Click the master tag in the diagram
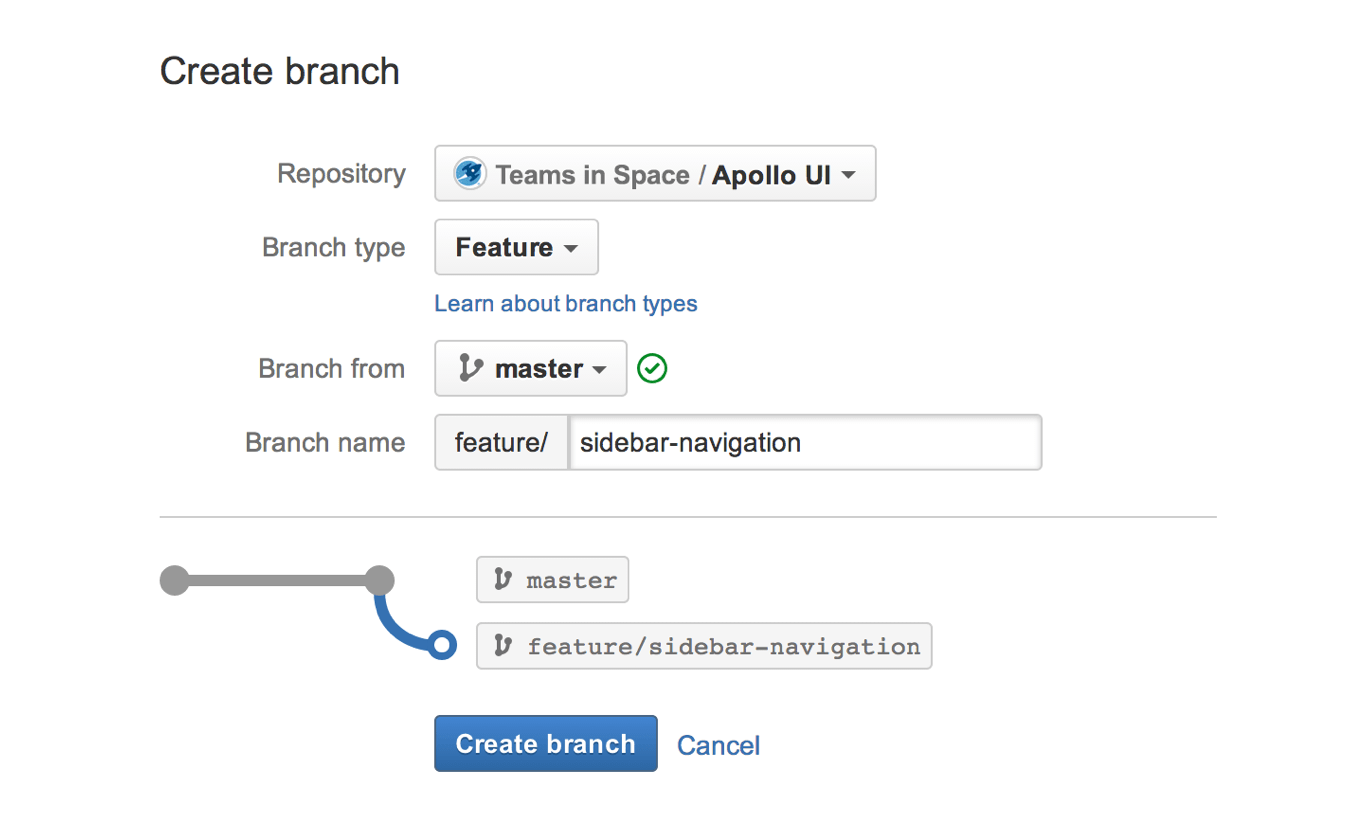The width and height of the screenshot is (1360, 822). click(x=553, y=580)
